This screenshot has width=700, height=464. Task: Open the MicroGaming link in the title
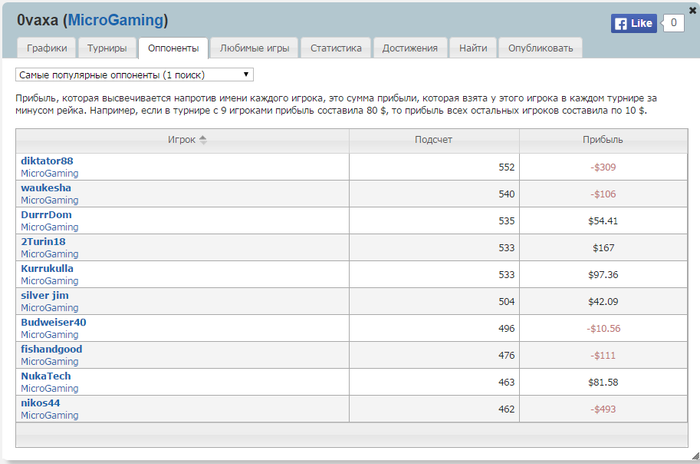[116, 20]
